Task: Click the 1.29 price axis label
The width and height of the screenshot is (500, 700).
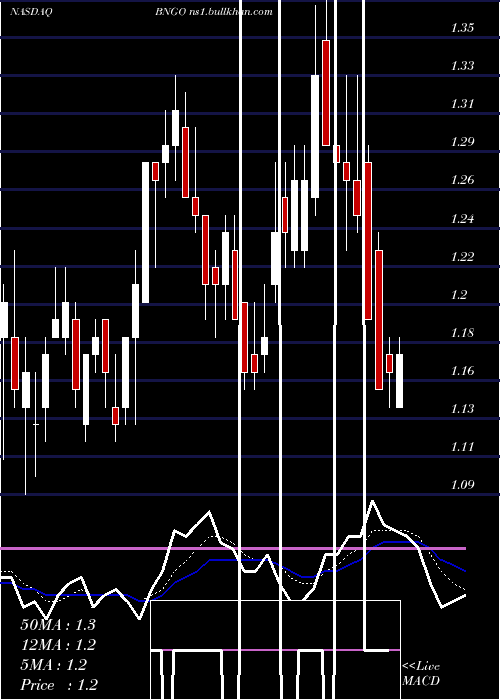Action: [x=462, y=142]
